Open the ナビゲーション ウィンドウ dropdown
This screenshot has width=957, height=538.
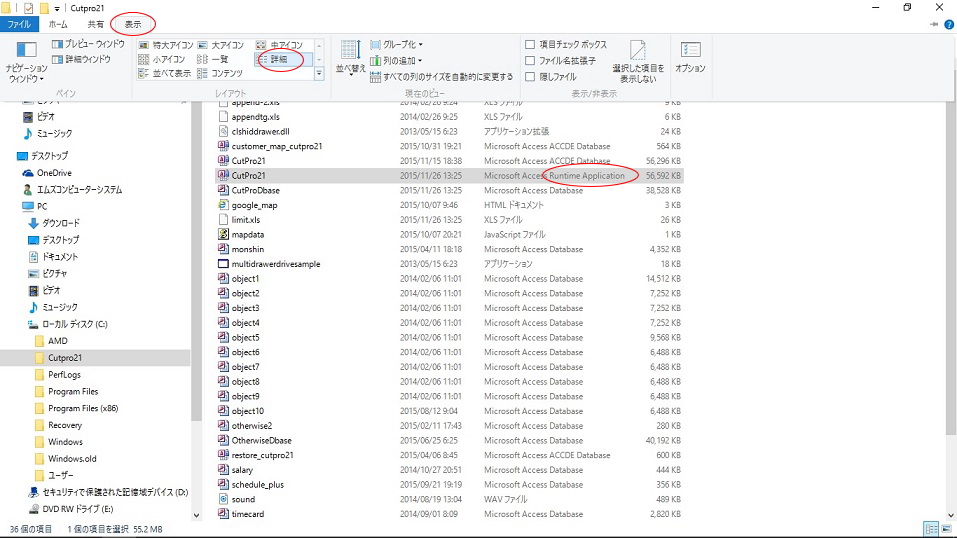point(26,62)
